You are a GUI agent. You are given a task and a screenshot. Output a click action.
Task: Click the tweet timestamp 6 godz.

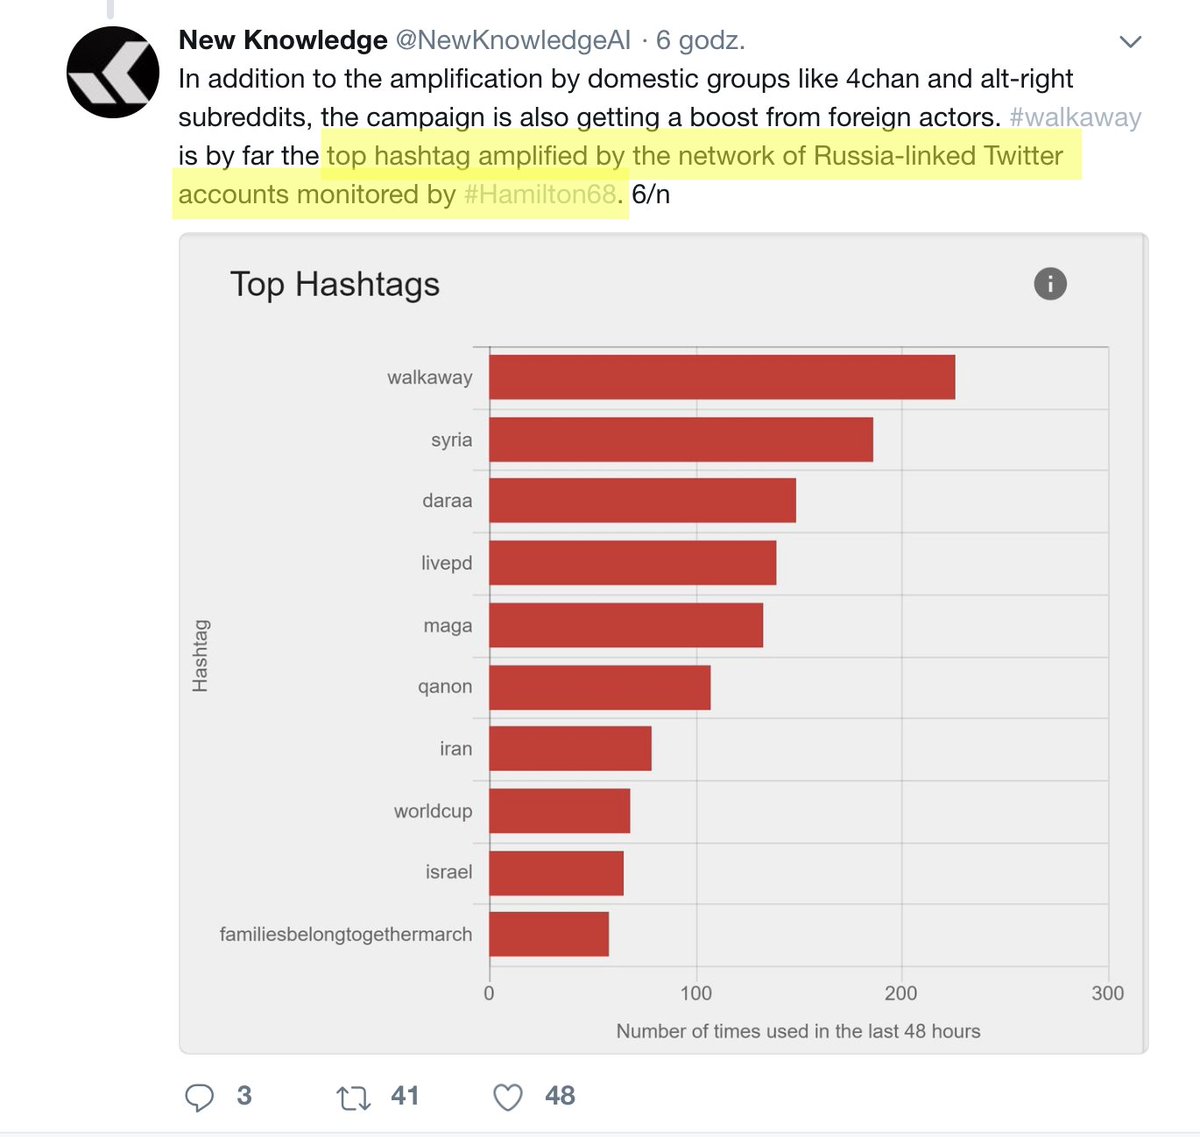[701, 40]
